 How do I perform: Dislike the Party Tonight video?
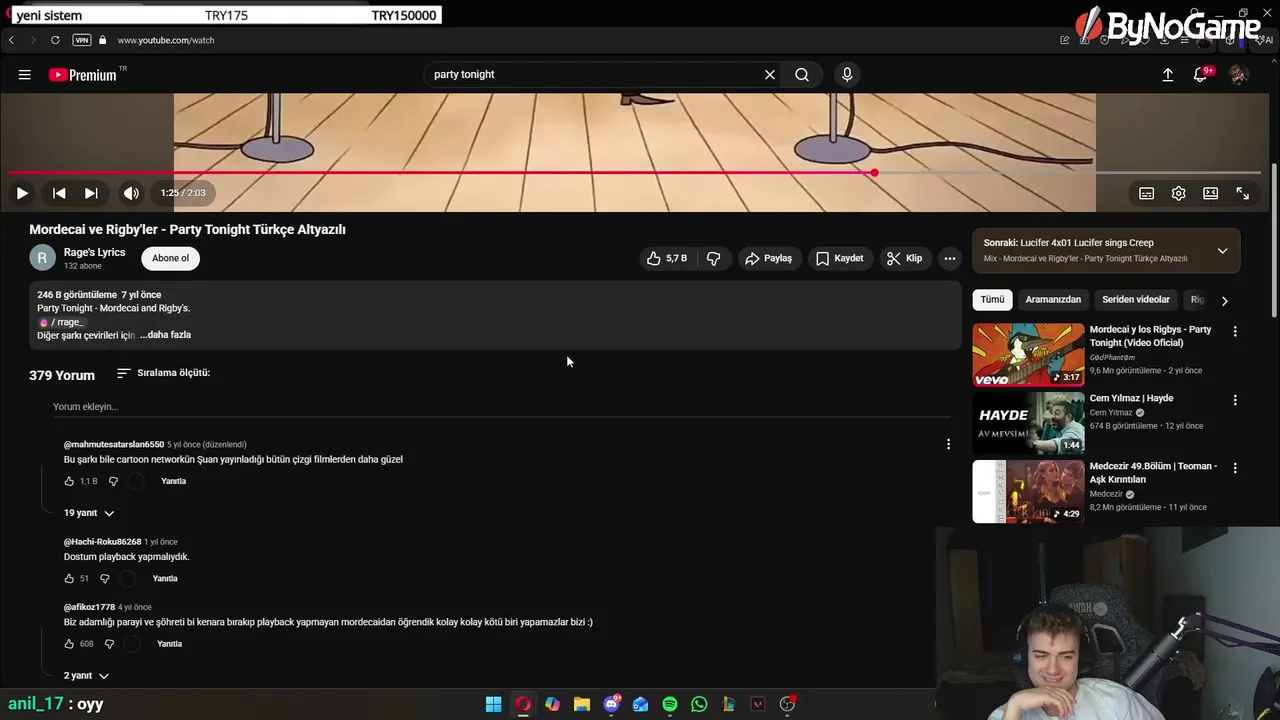714,258
